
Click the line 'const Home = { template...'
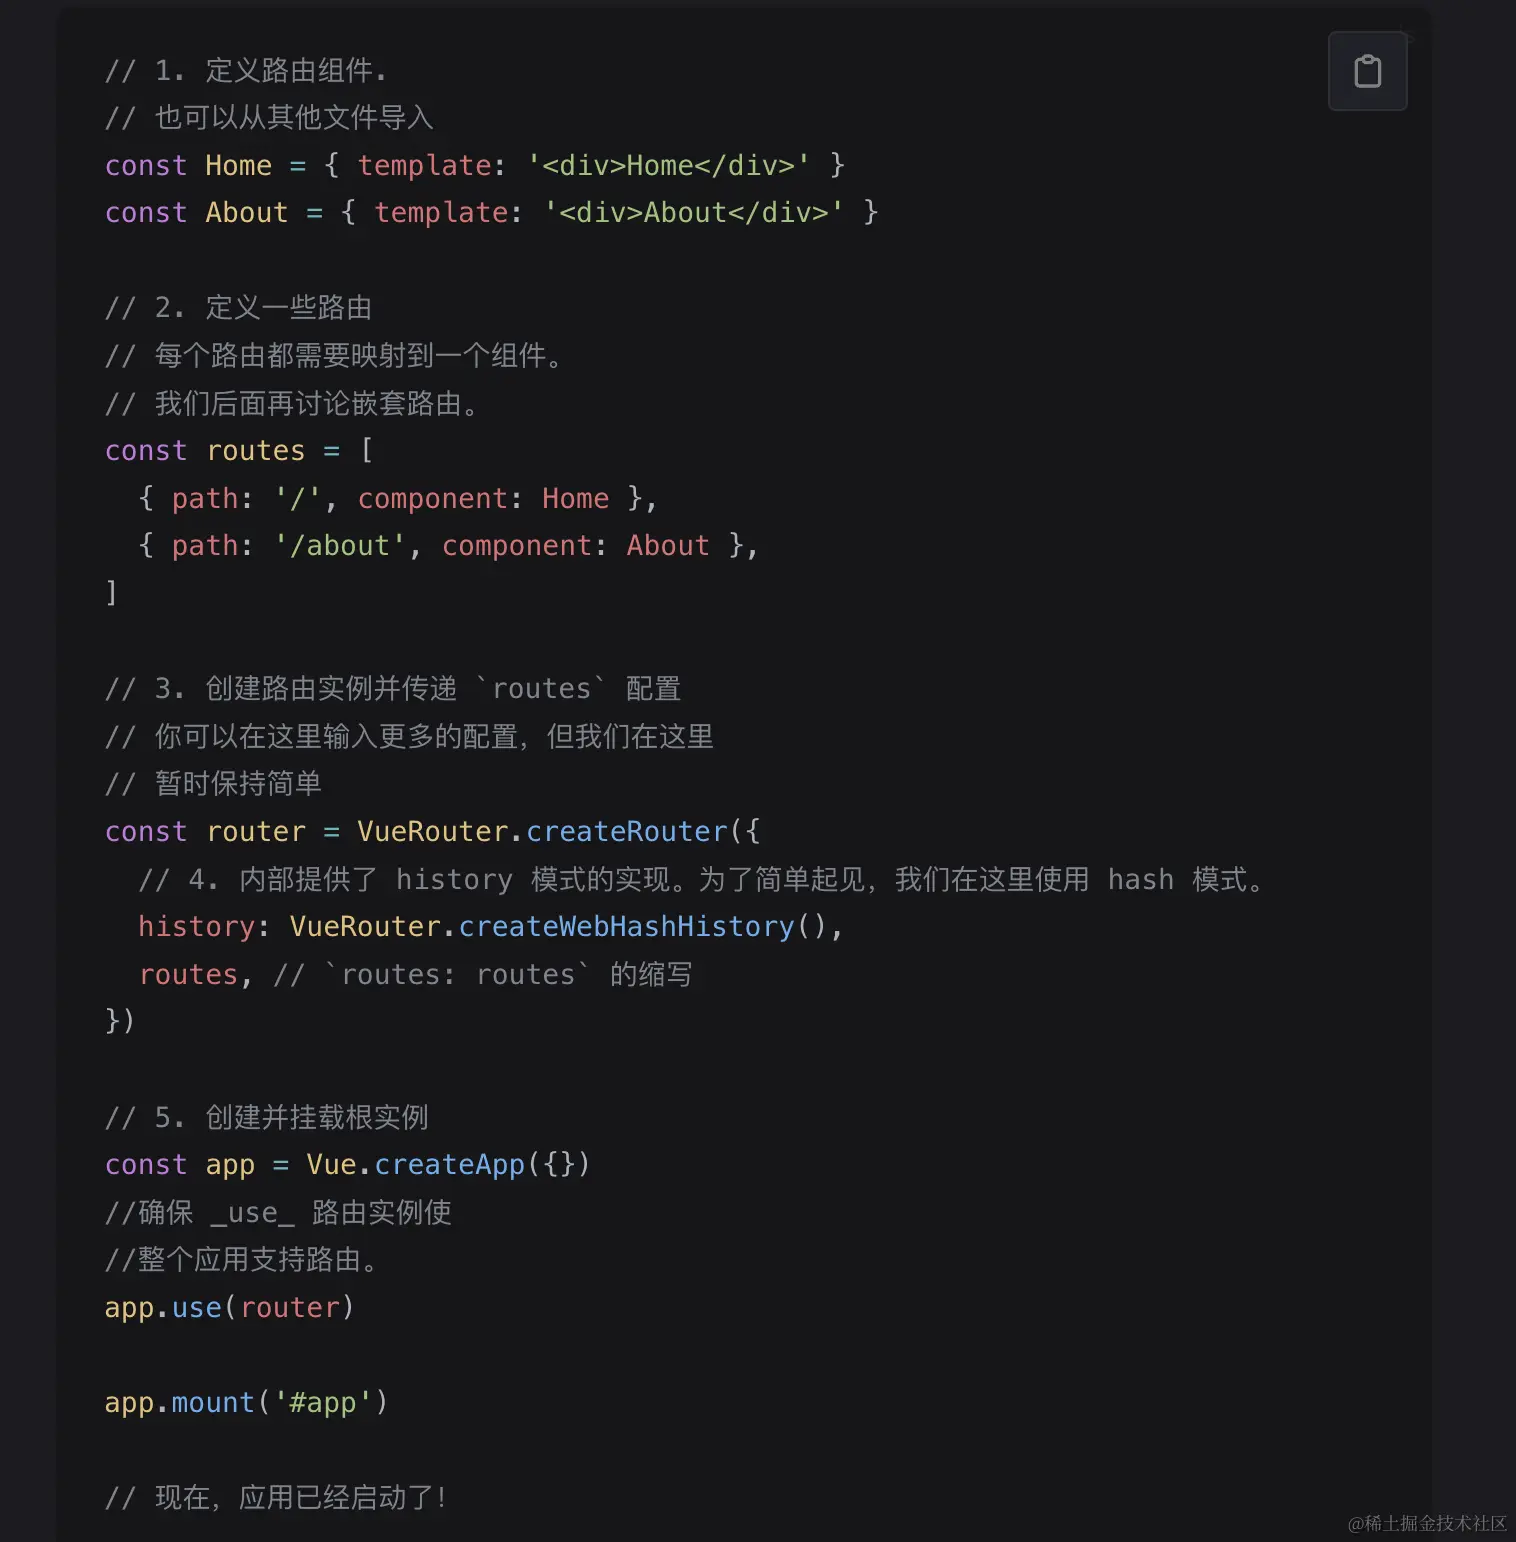(475, 165)
